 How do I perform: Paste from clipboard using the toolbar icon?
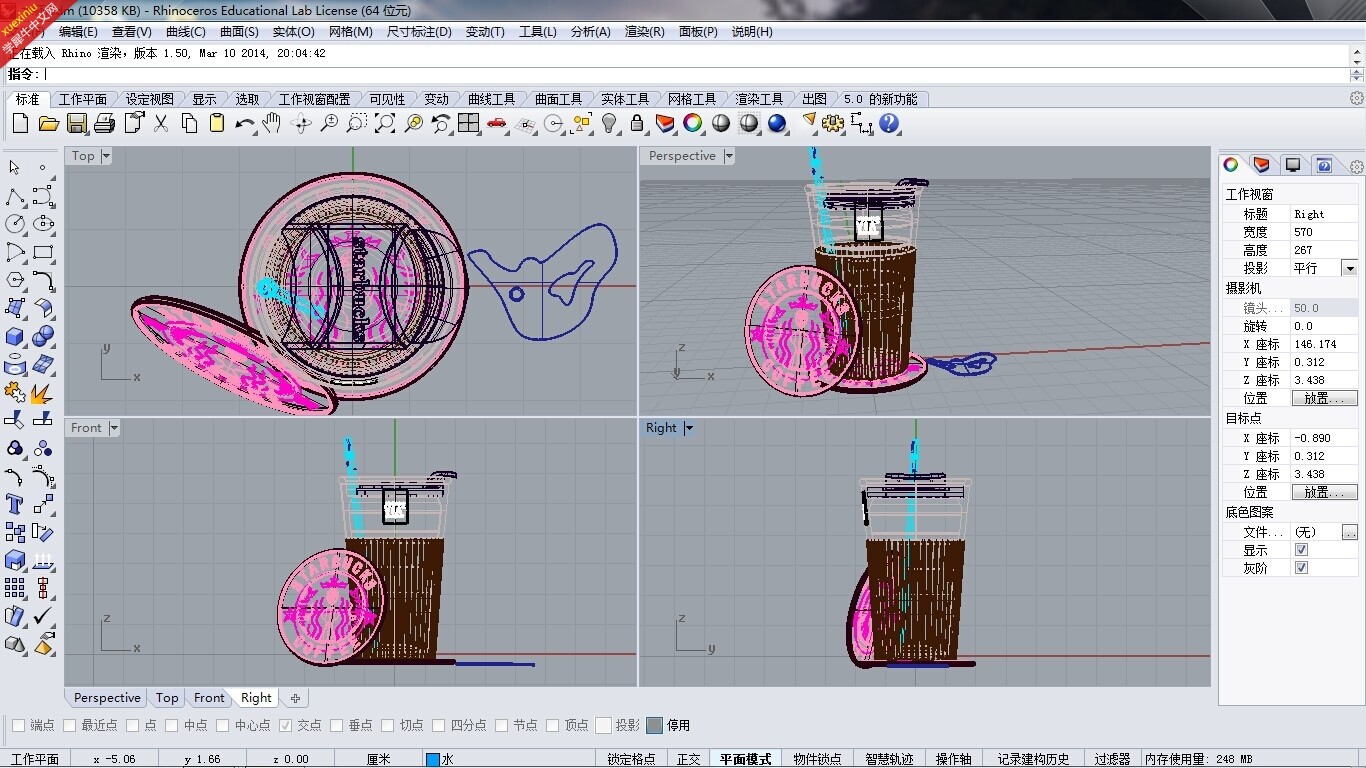point(216,123)
